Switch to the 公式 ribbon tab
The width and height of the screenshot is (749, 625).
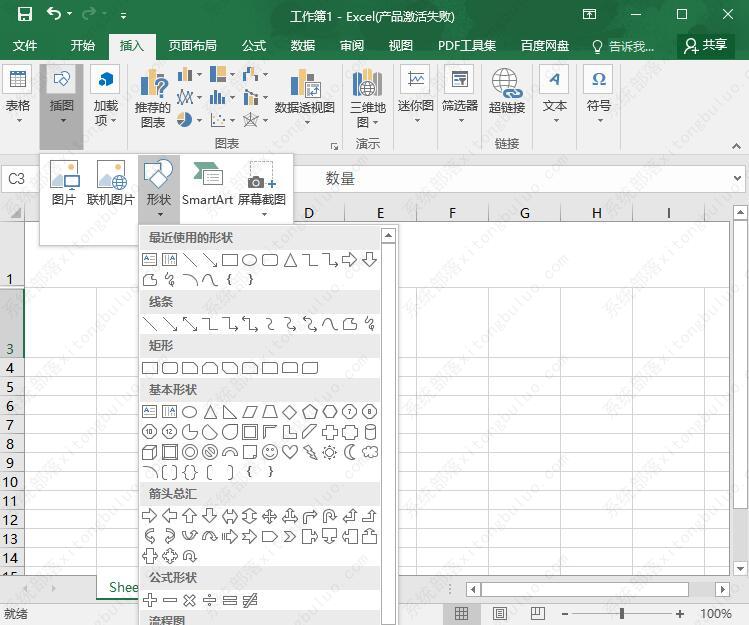pyautogui.click(x=254, y=46)
